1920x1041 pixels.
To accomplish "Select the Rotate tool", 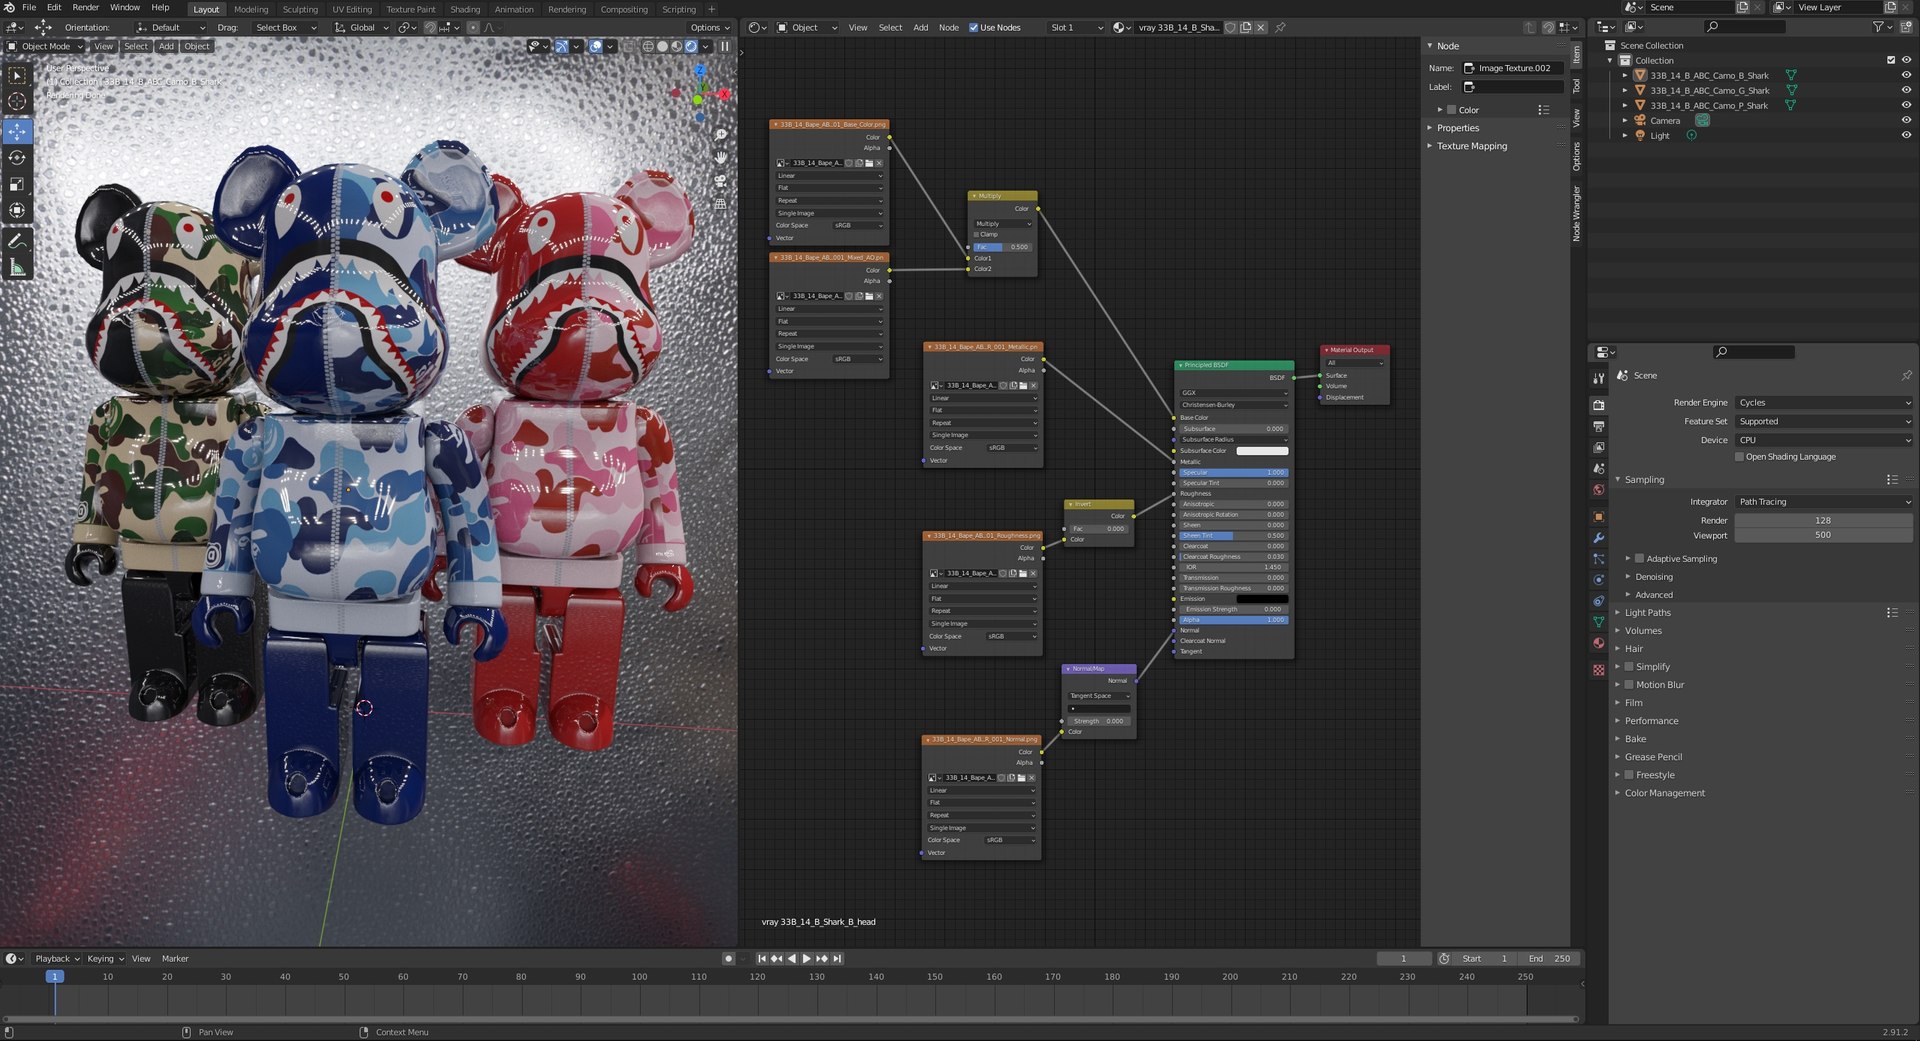I will 17,157.
